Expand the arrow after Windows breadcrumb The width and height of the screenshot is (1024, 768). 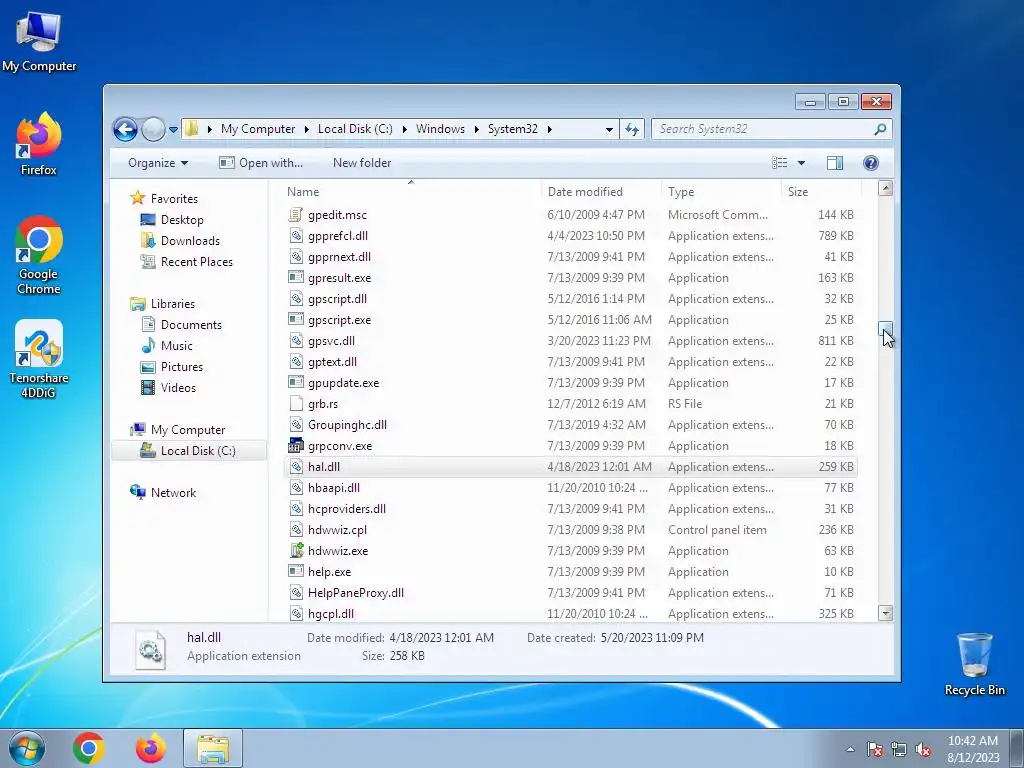(x=476, y=129)
